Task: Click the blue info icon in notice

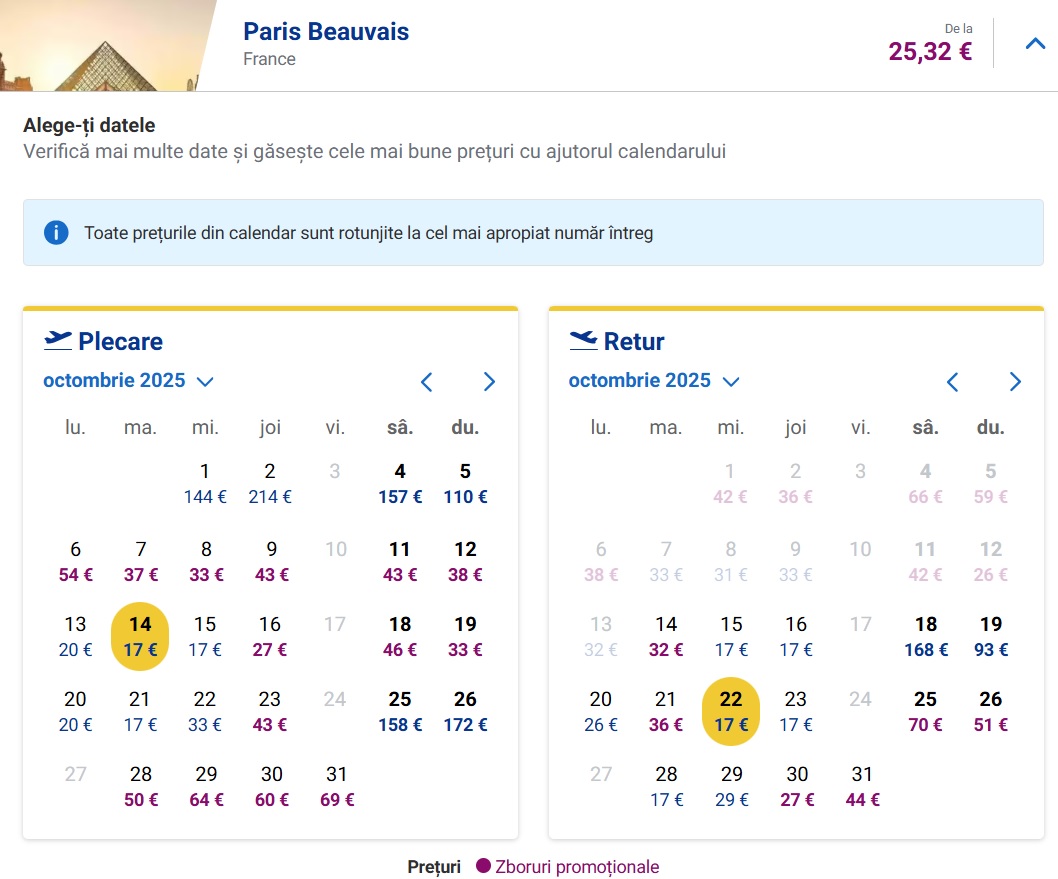Action: click(x=56, y=233)
